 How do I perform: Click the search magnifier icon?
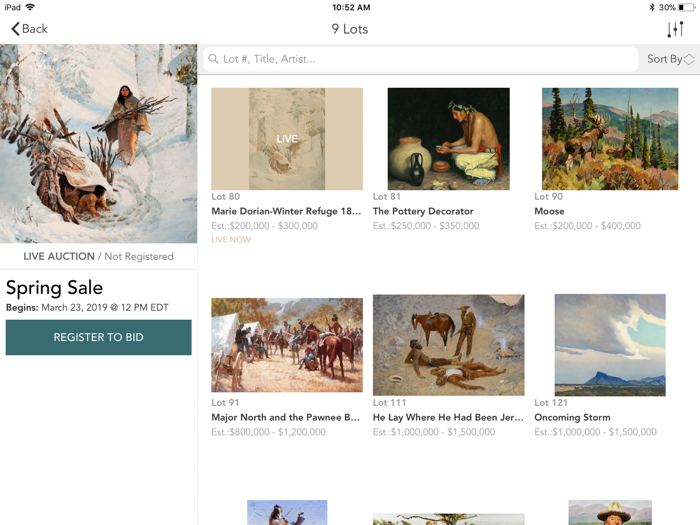pyautogui.click(x=213, y=59)
